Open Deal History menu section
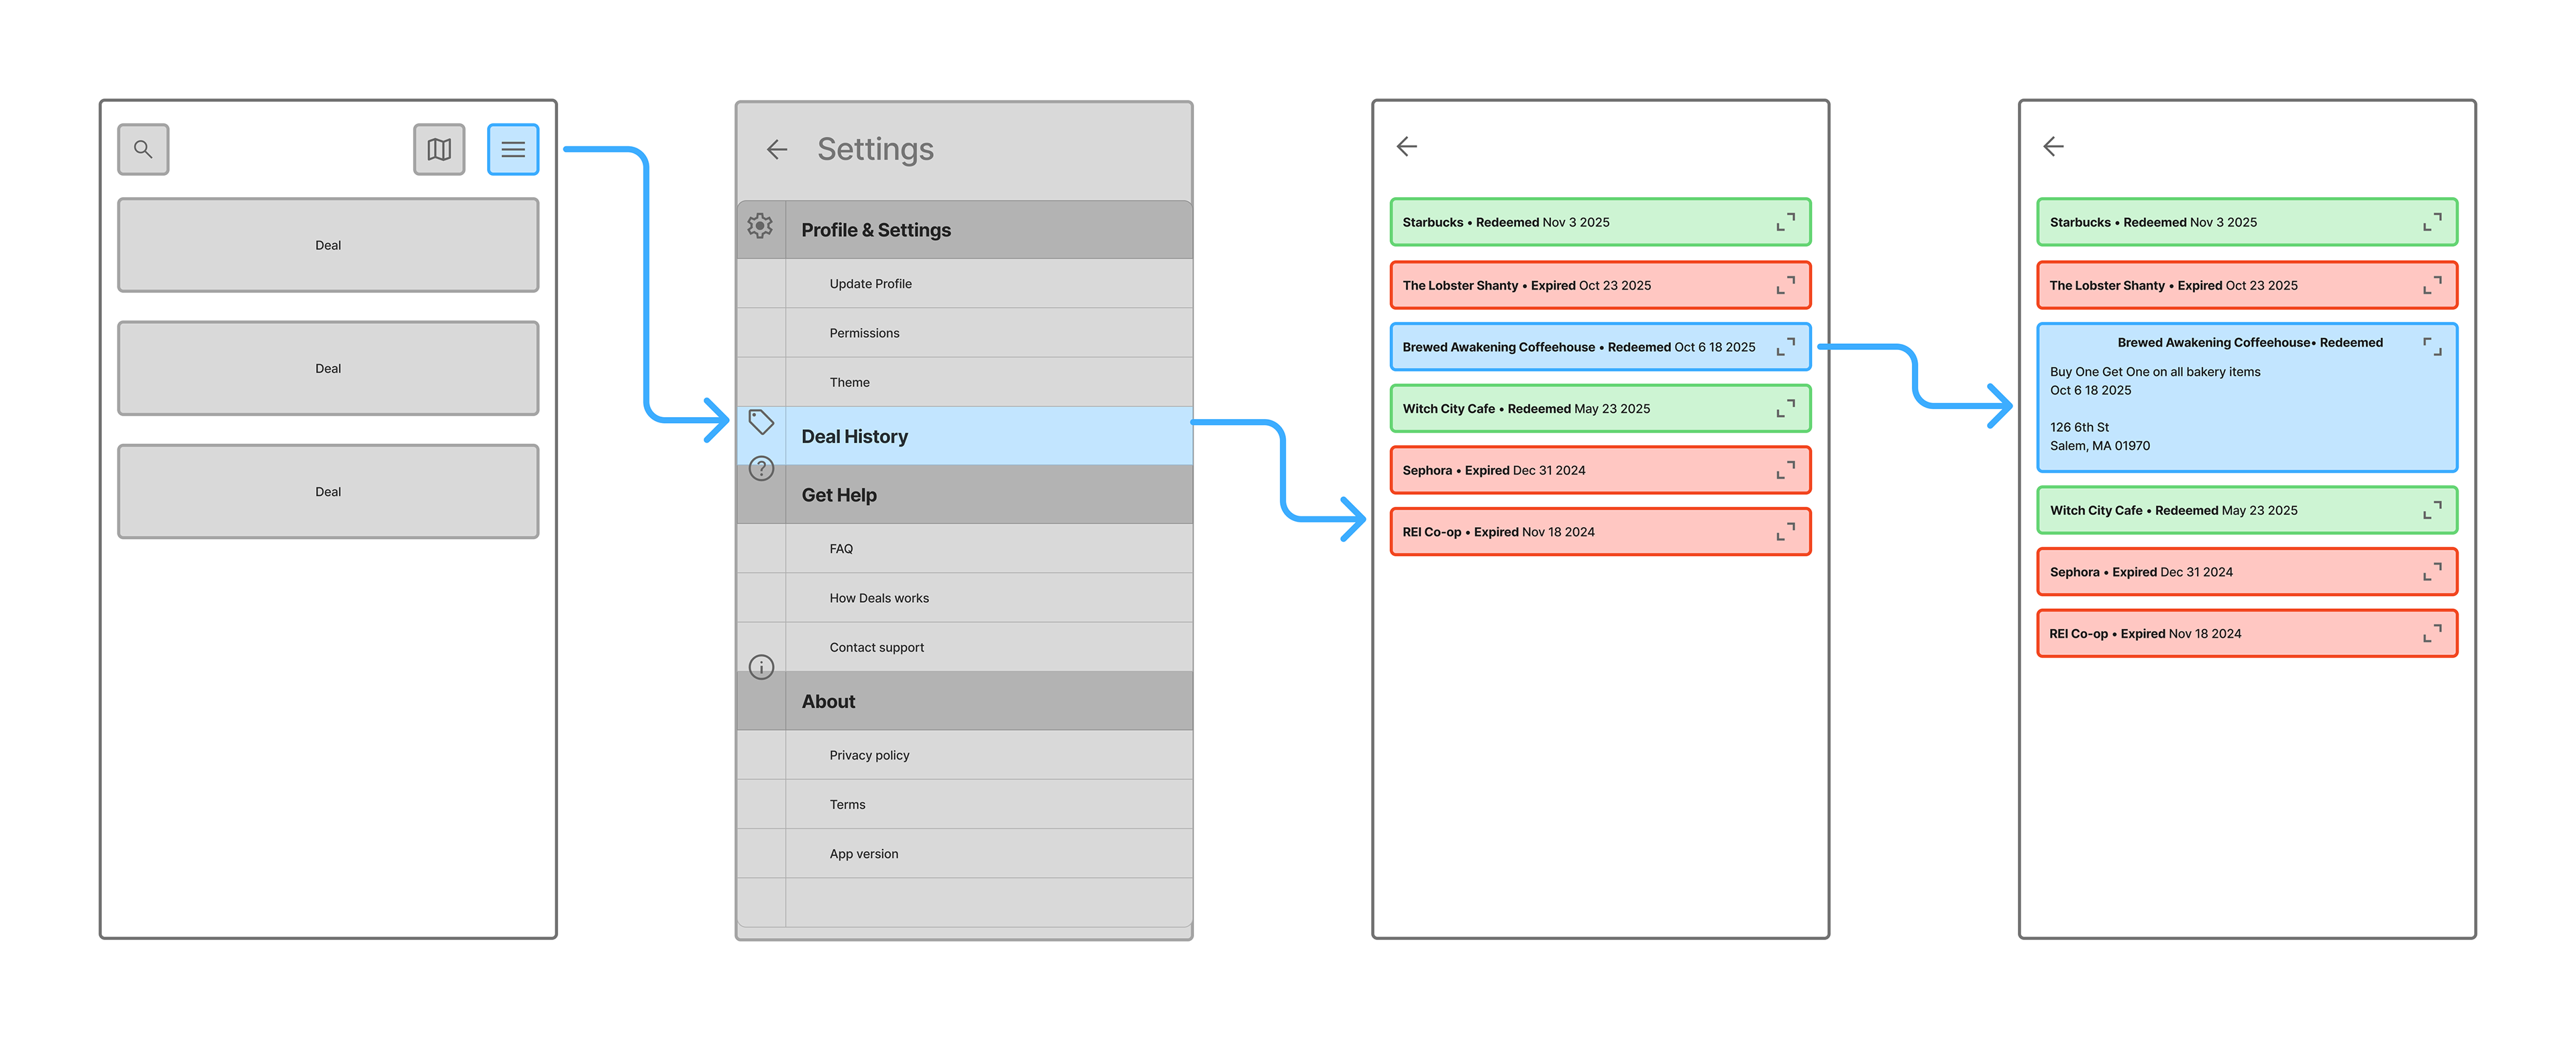Screen dimensions: 2576x1040 [x=855, y=436]
